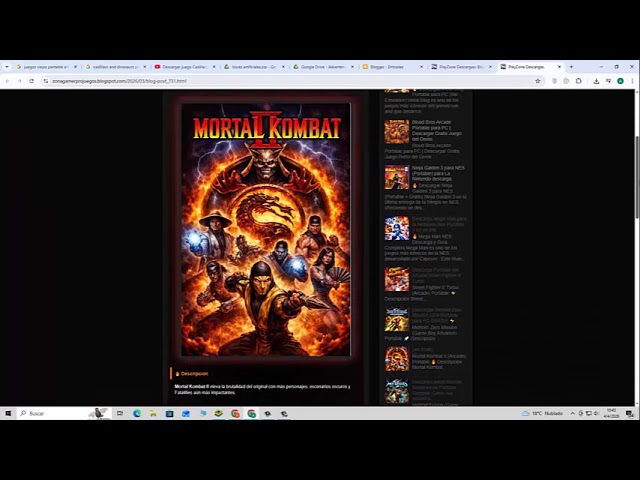Click the browser forward arrow

tap(19, 81)
